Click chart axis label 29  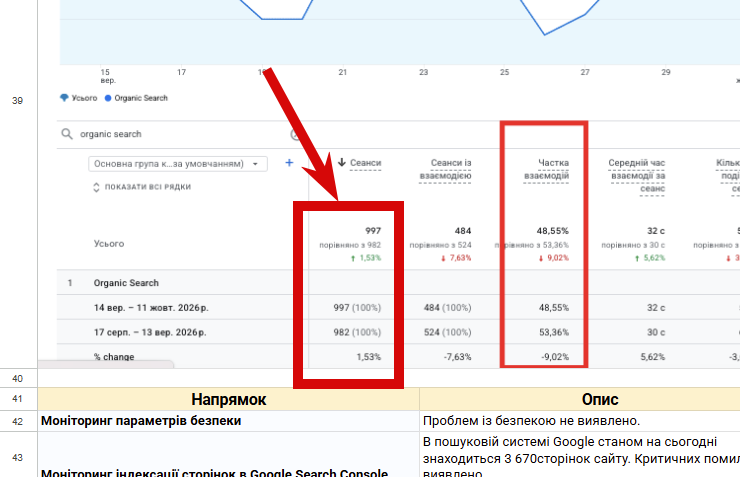click(x=665, y=72)
